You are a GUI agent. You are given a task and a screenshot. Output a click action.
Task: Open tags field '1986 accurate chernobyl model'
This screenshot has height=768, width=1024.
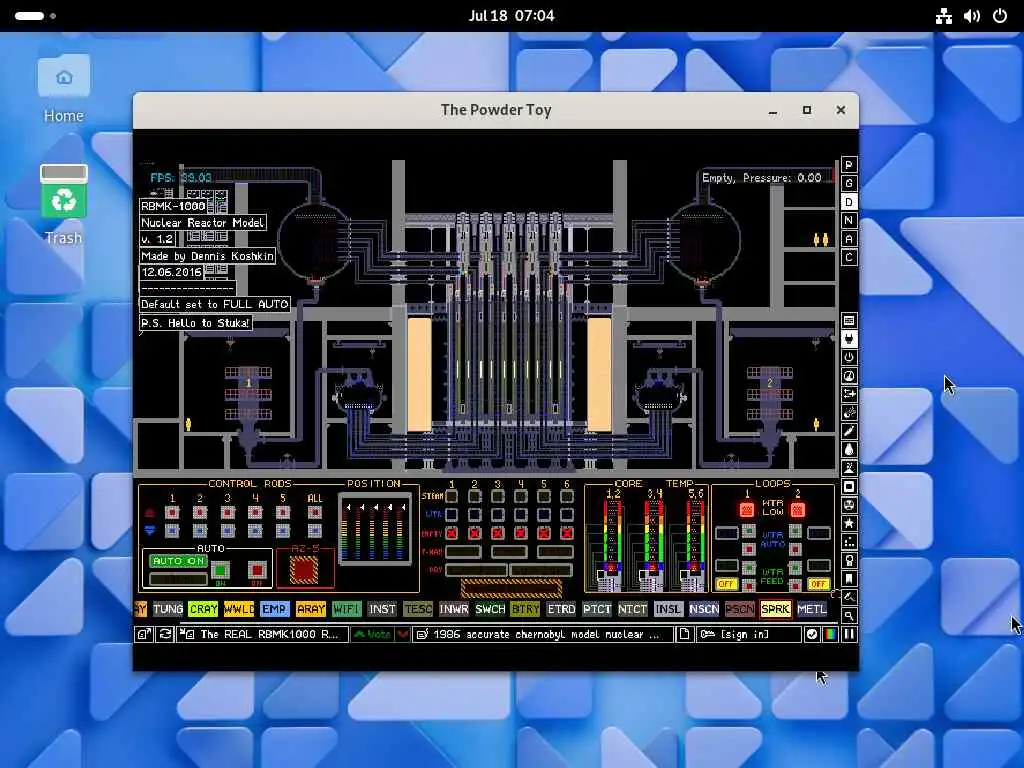coord(543,634)
